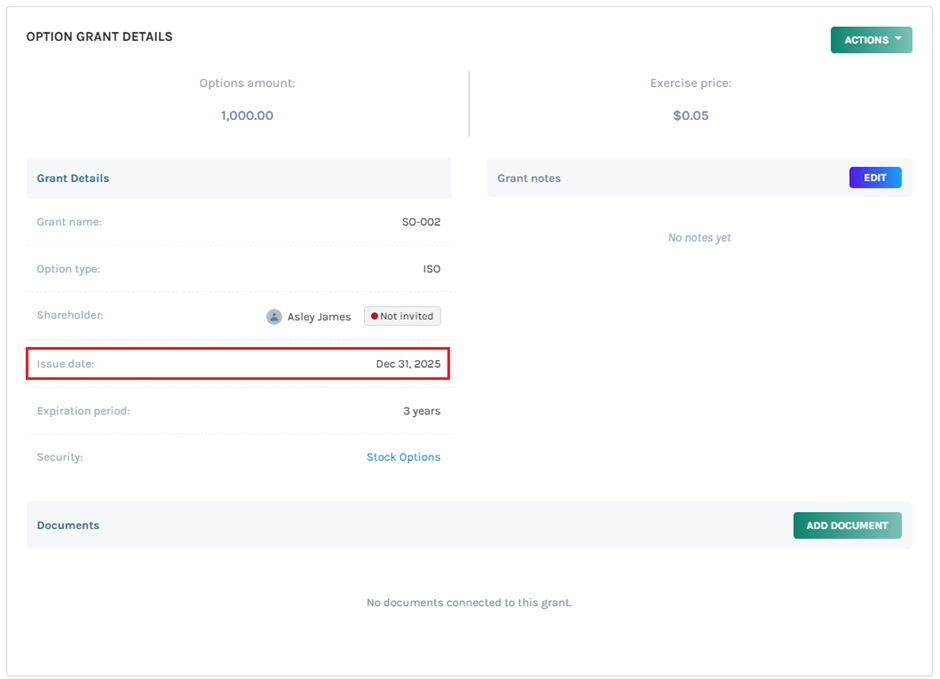Select the Grant notes section header
This screenshot has height=679, width=940.
click(x=529, y=178)
